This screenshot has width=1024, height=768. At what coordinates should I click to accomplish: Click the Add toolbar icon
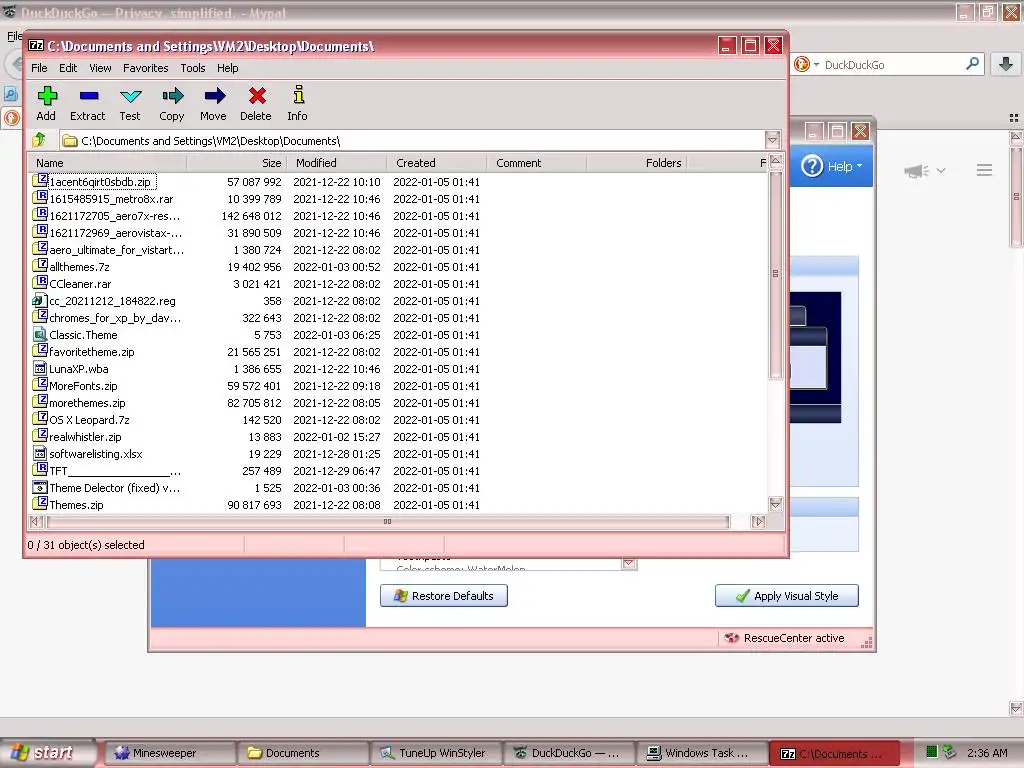tap(46, 96)
